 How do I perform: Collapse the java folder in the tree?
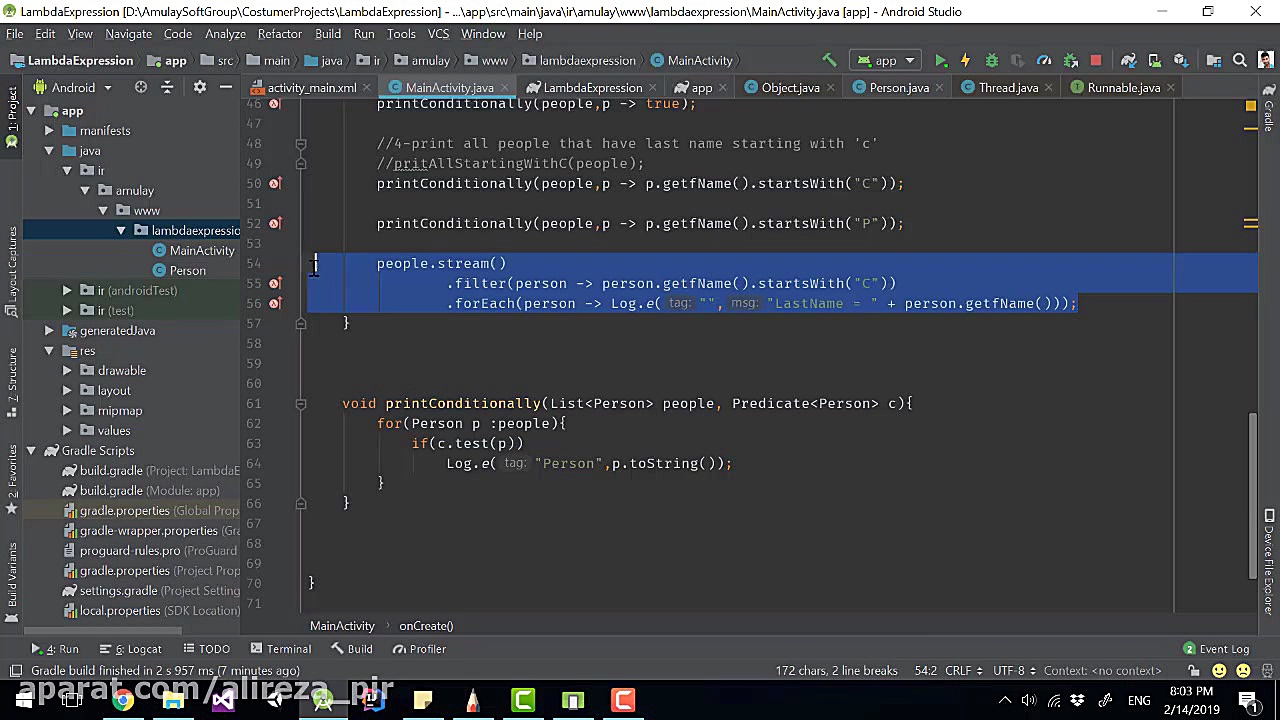pos(49,150)
